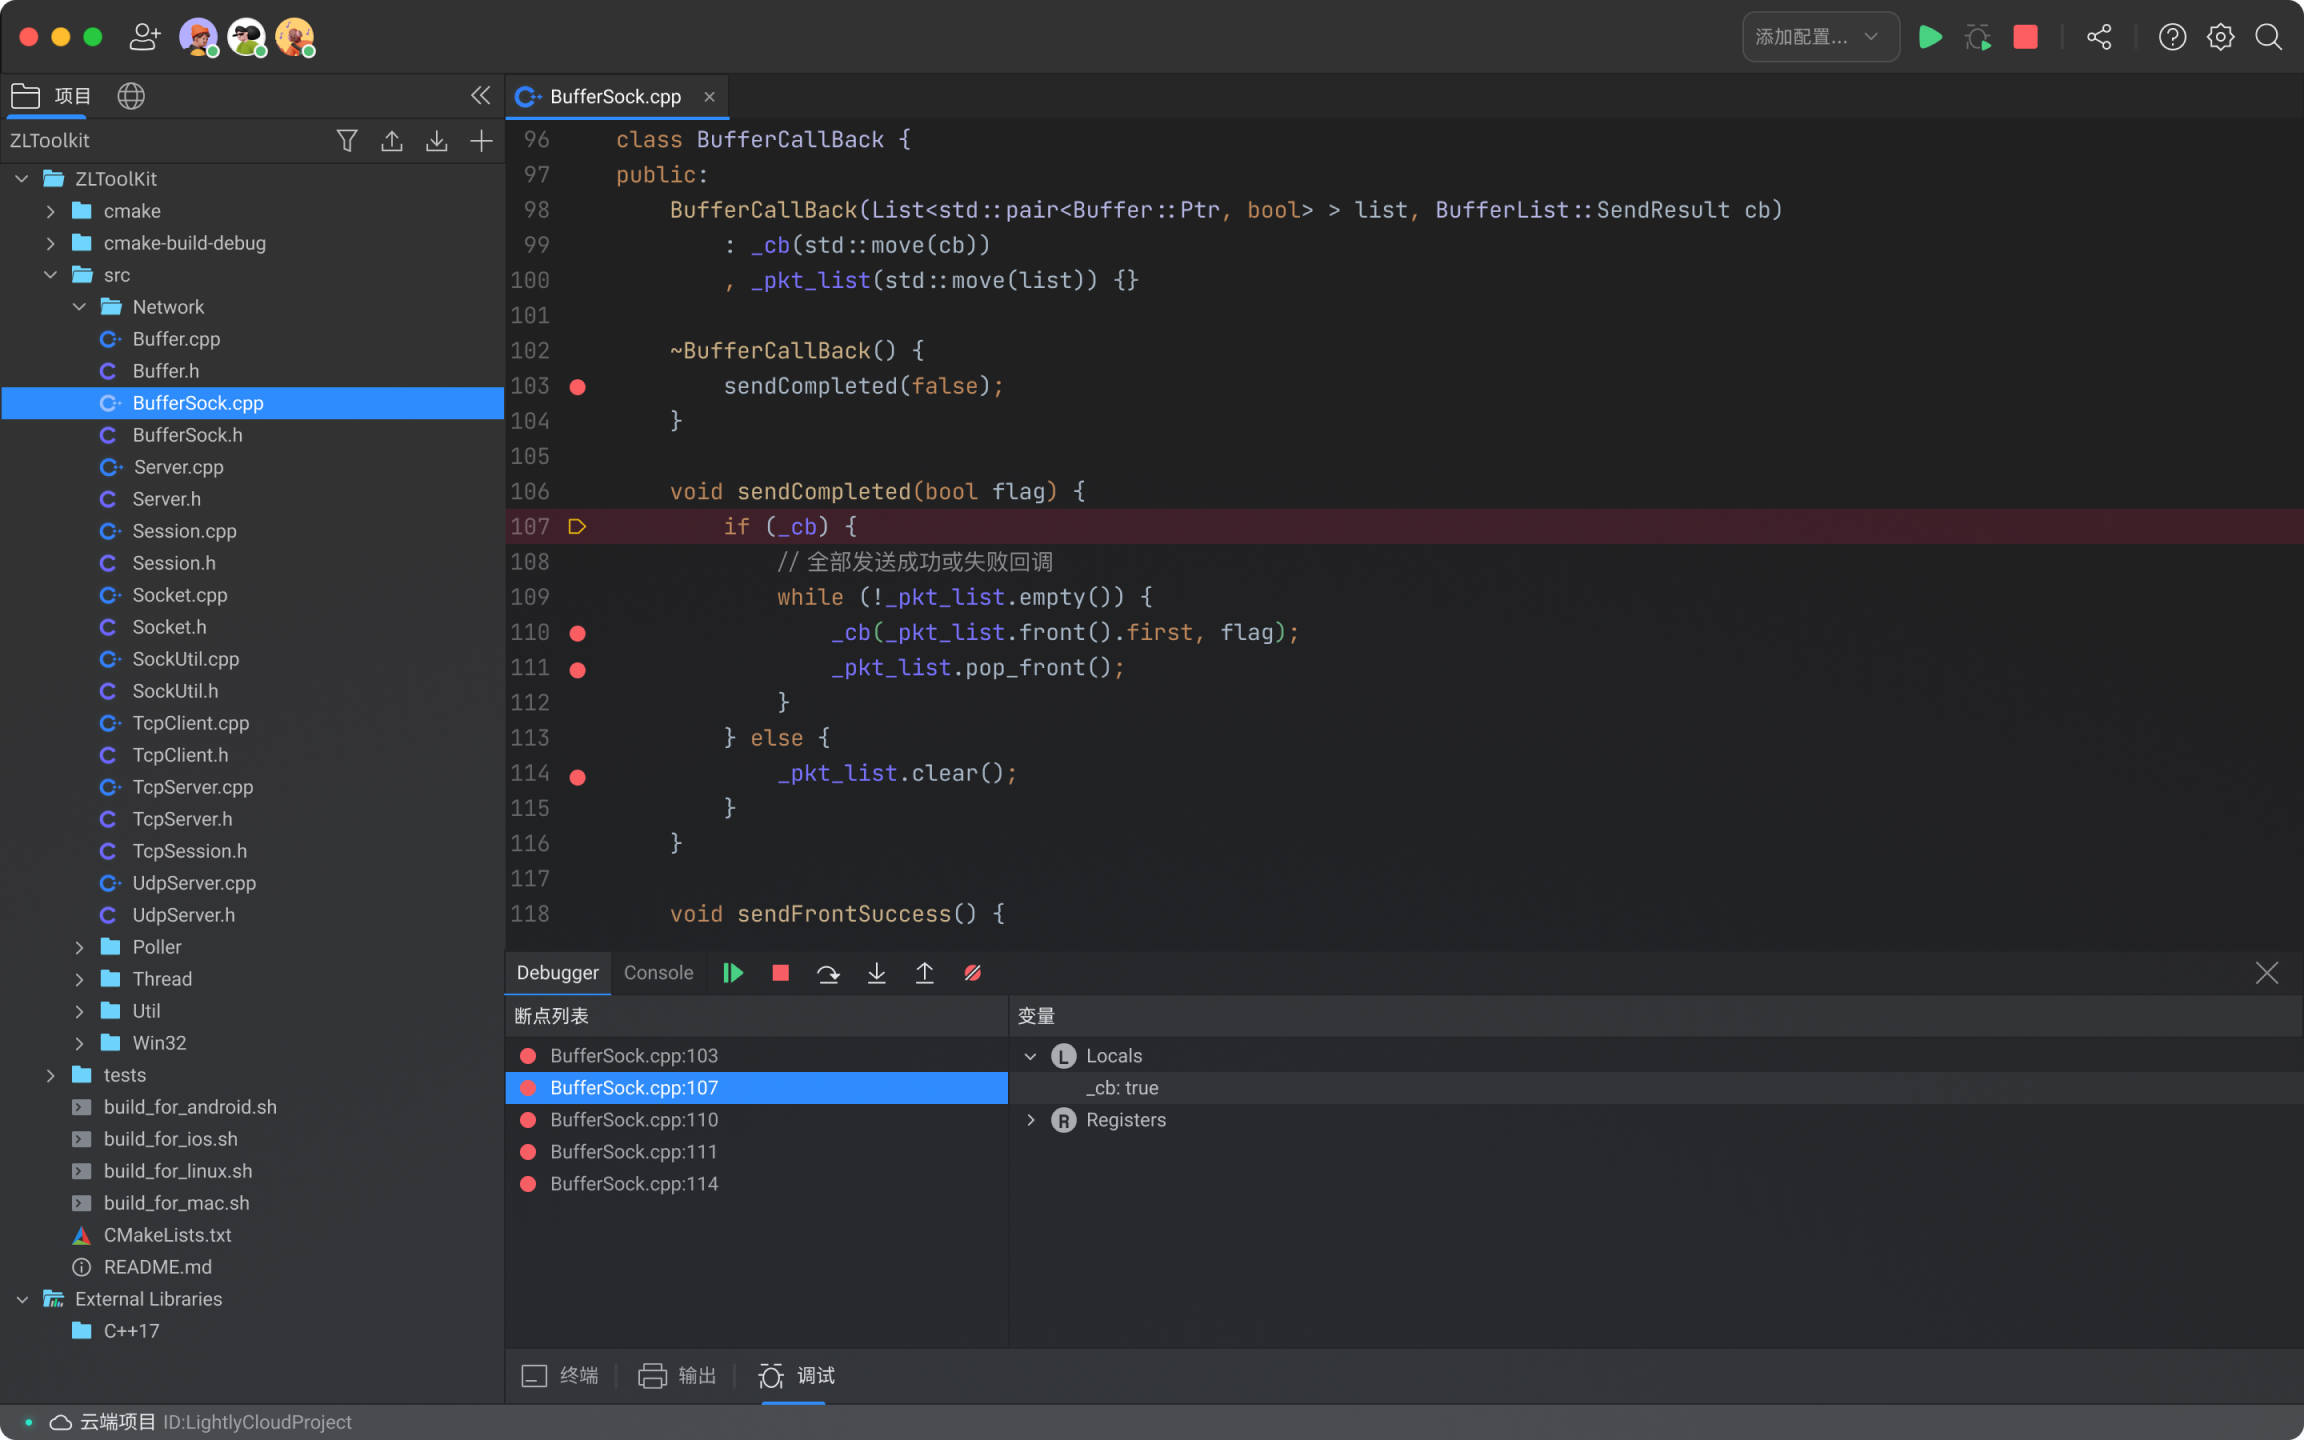
Task: Click the add collaborator icon
Action: pos(145,37)
